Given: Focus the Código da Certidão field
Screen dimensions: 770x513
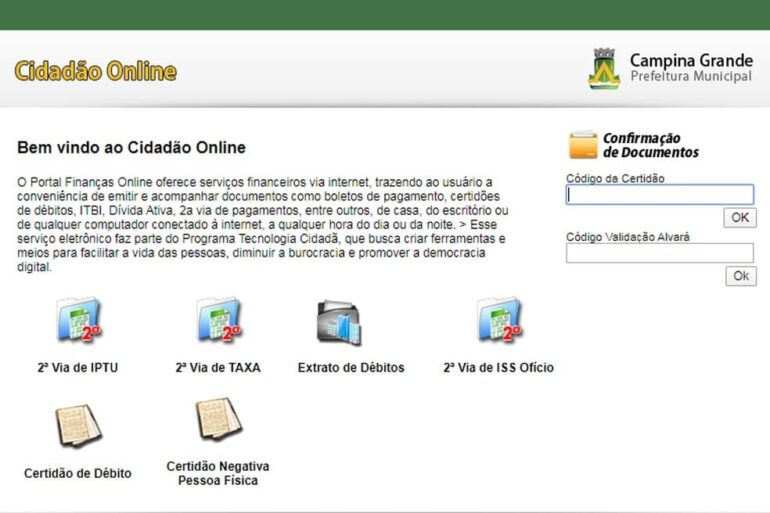Looking at the screenshot, I should (x=660, y=194).
